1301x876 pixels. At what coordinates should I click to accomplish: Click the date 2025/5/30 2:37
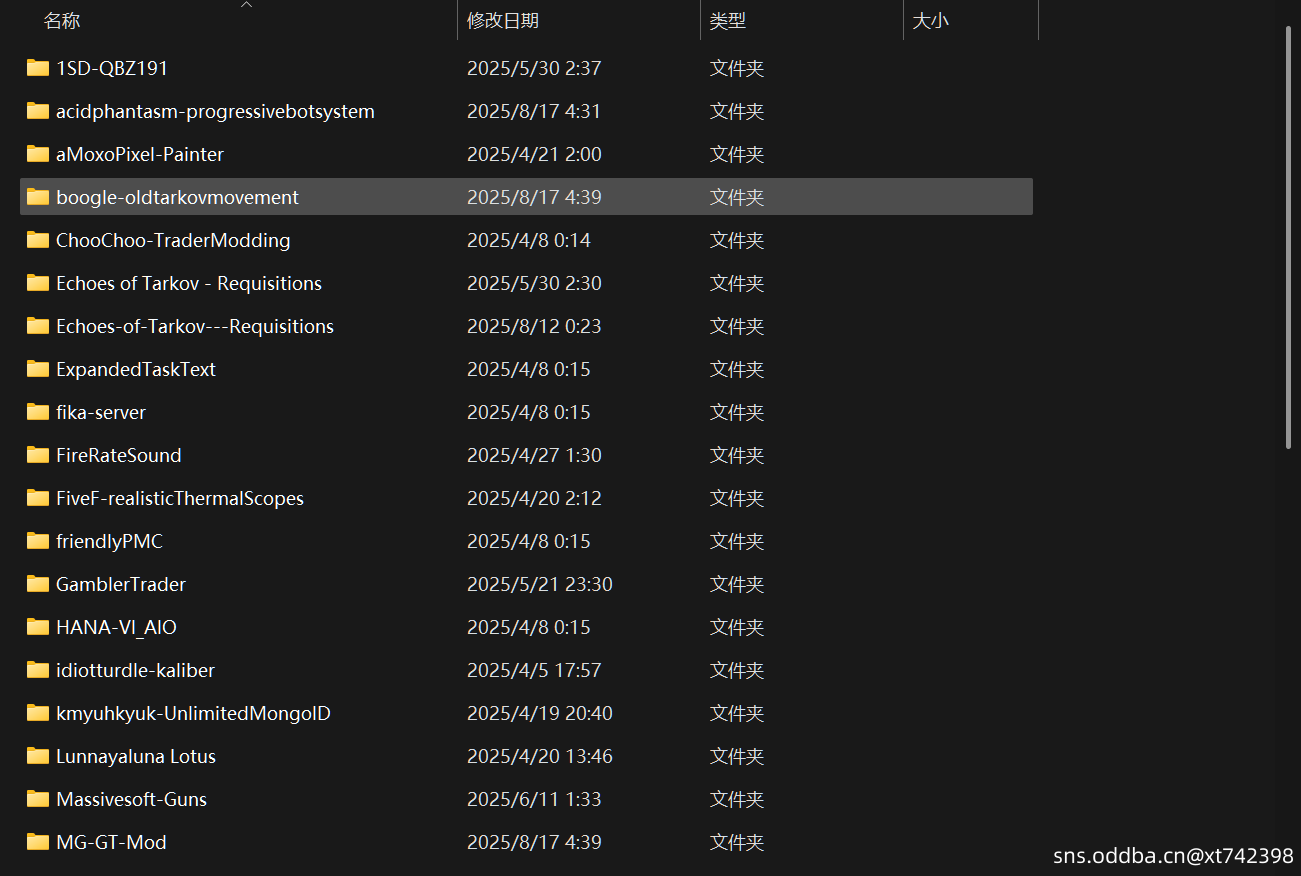[534, 68]
